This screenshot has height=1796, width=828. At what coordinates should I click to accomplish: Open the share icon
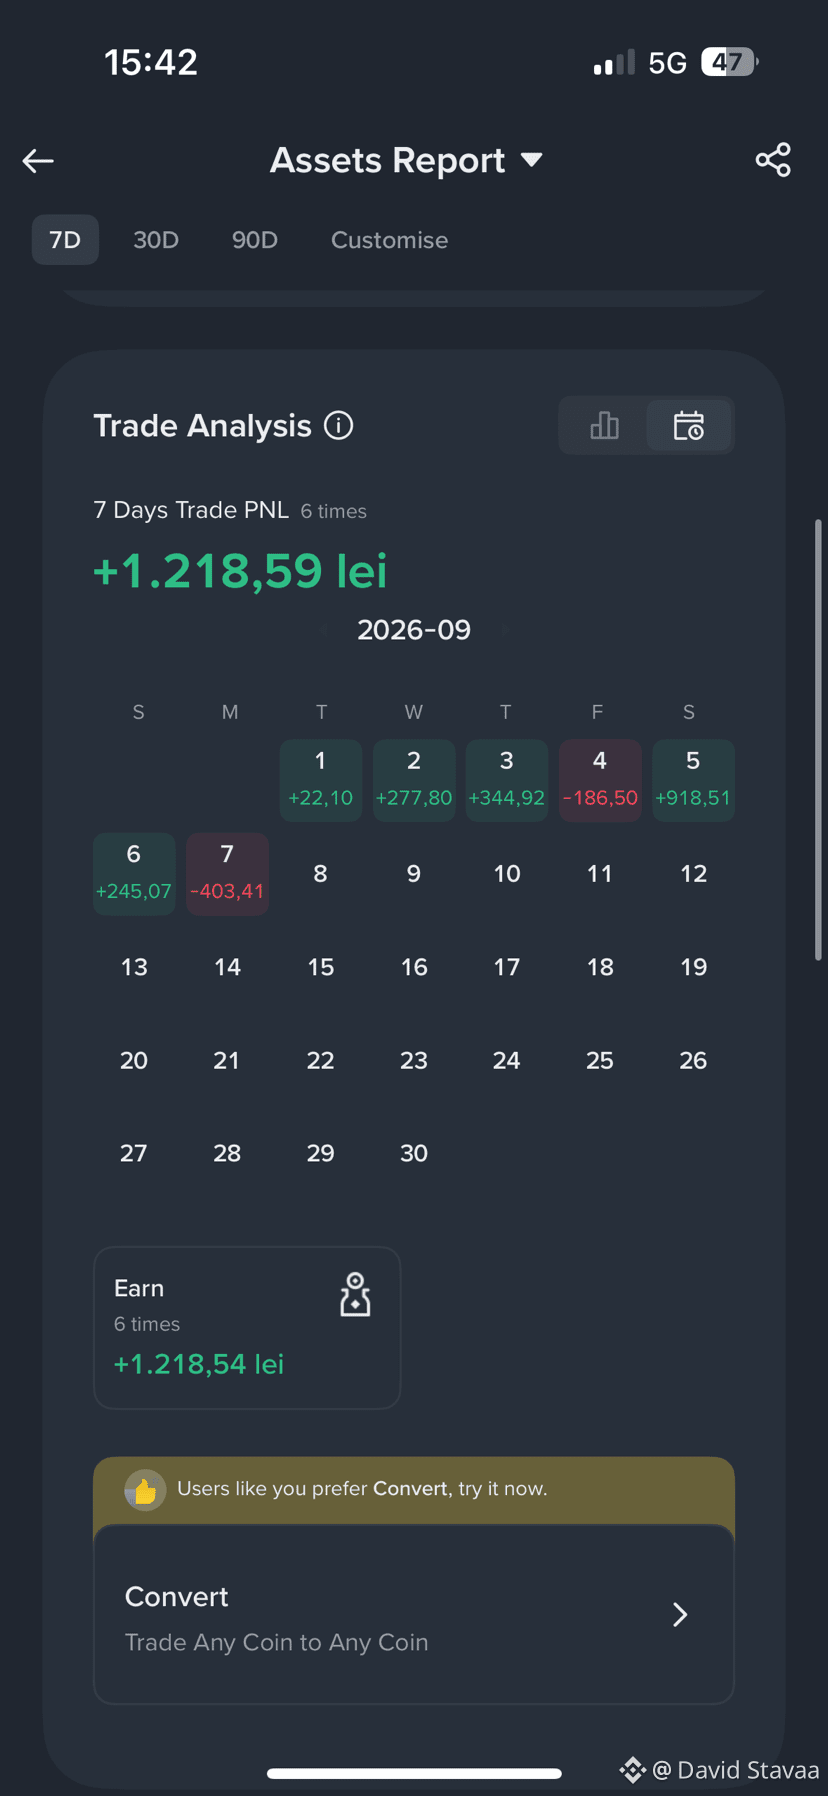point(773,160)
